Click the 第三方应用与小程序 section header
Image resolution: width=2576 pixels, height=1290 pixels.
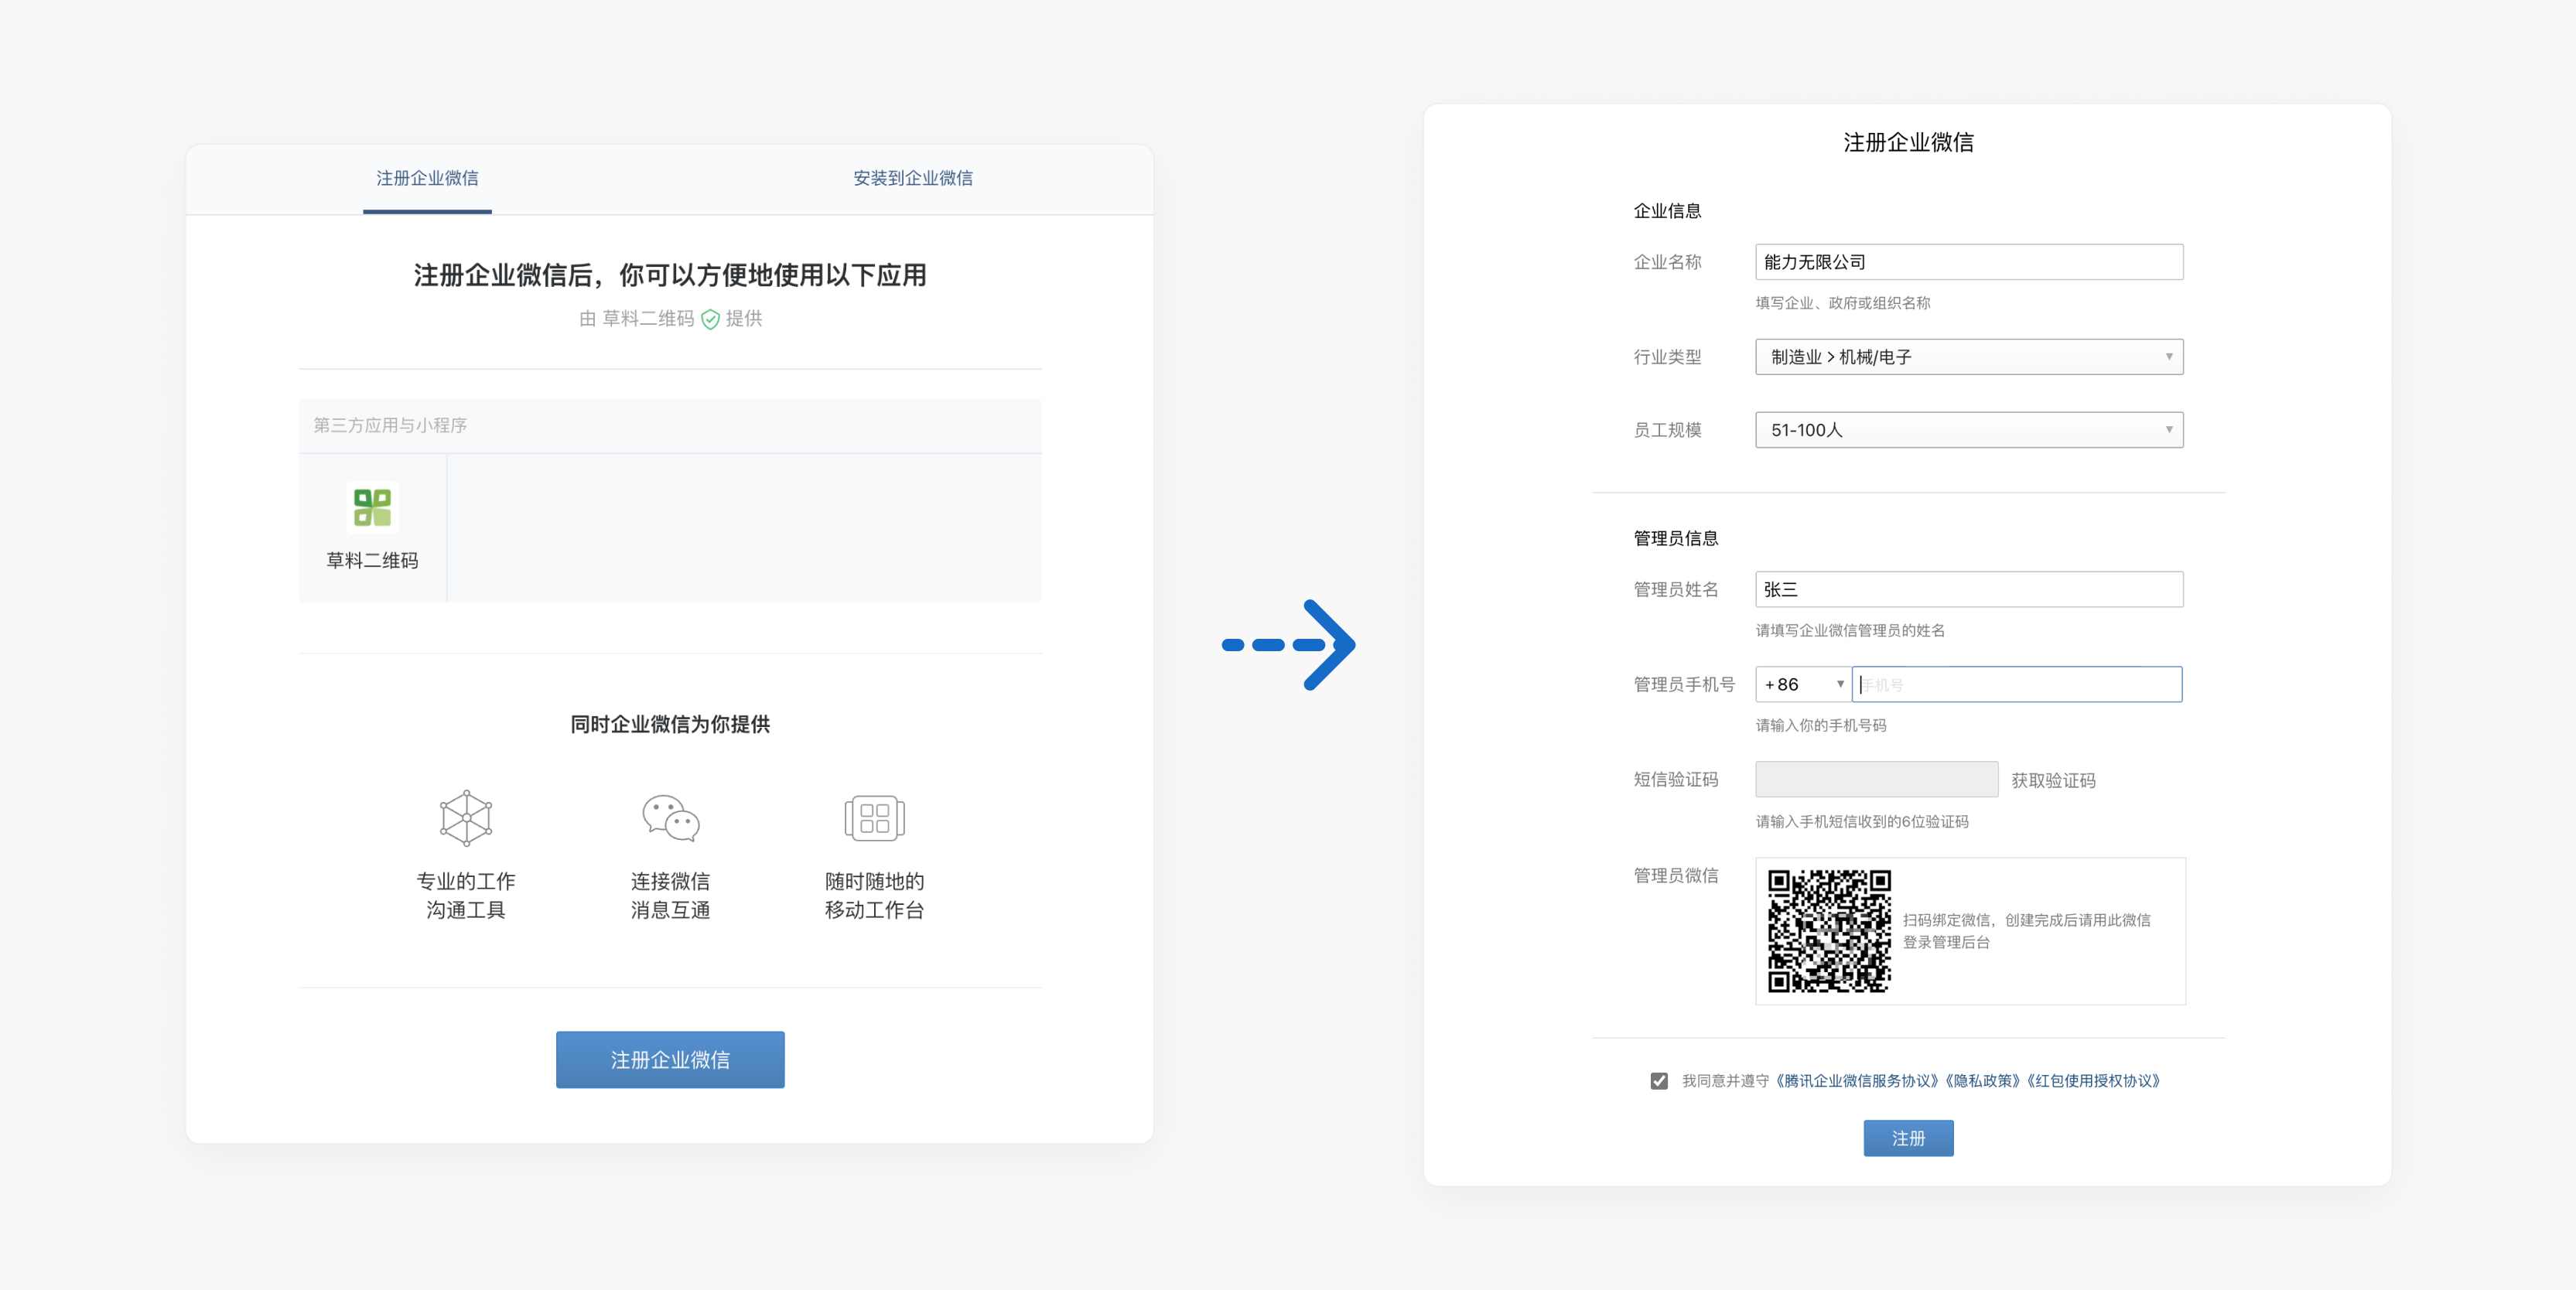pos(390,426)
